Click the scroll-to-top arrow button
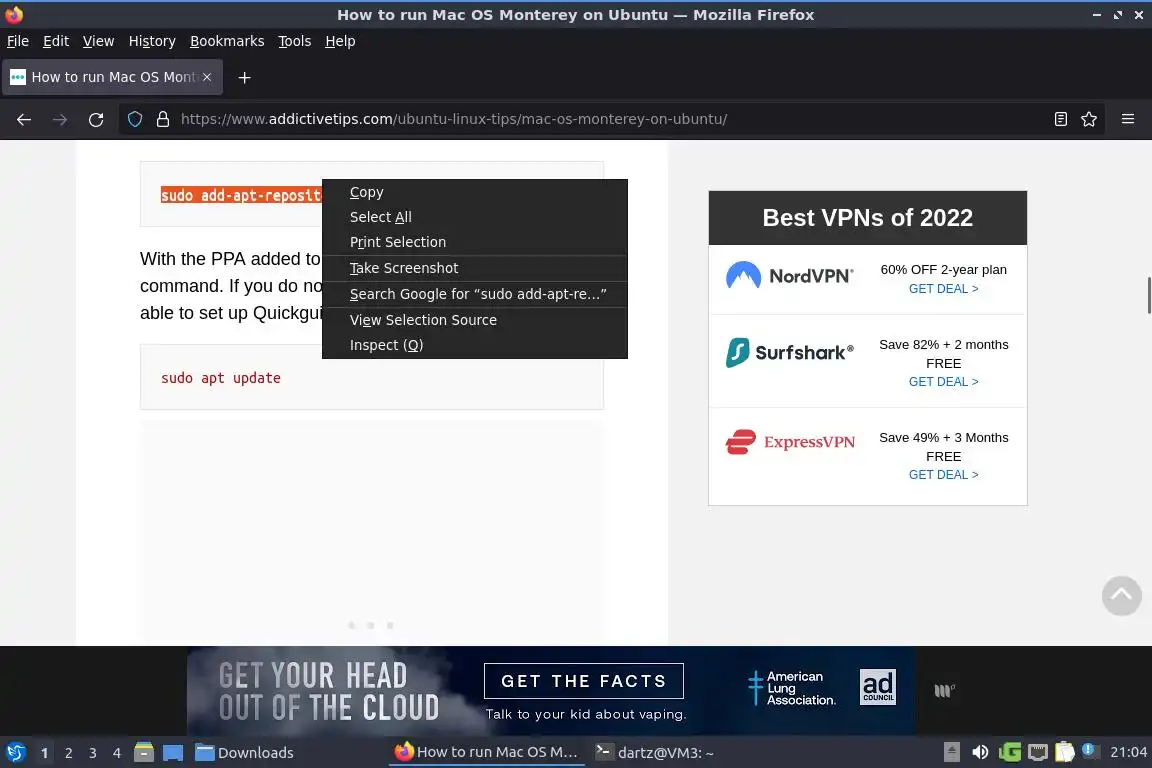This screenshot has height=768, width=1152. 1121,595
